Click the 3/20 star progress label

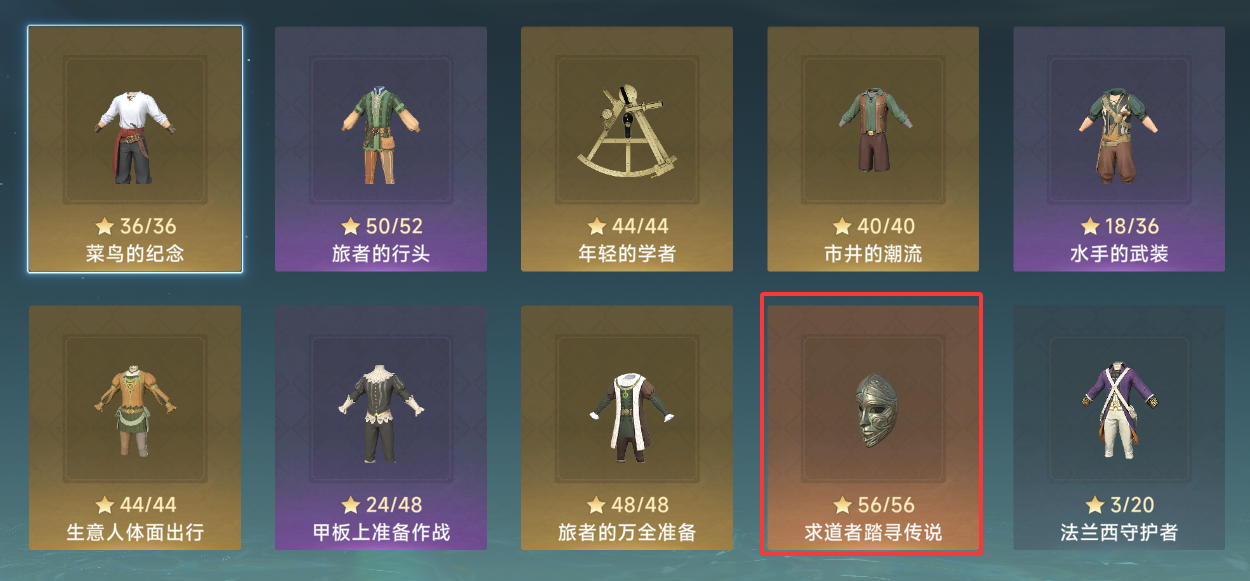click(x=1119, y=505)
